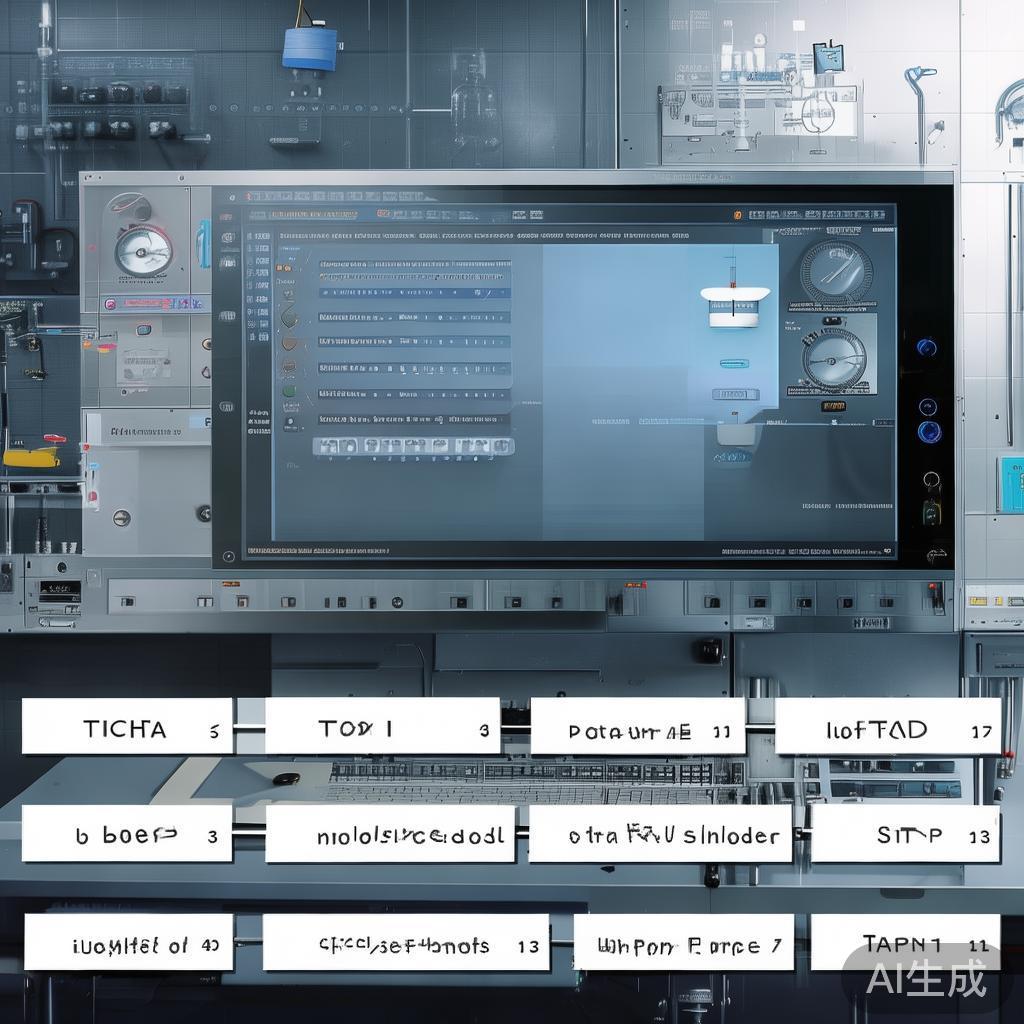
Task: Toggle the small blue pill switch under the vessel
Action: (735, 361)
